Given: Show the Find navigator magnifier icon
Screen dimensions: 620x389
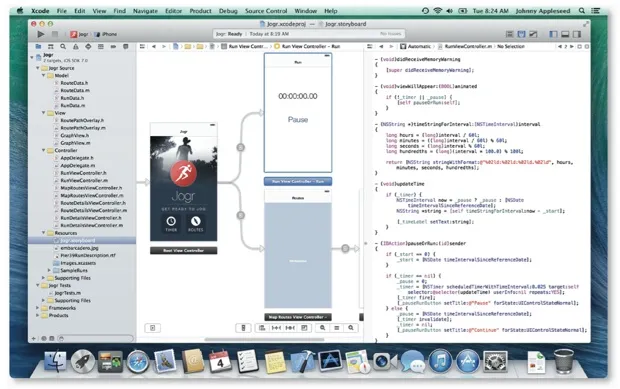Looking at the screenshot, I should (x=63, y=47).
